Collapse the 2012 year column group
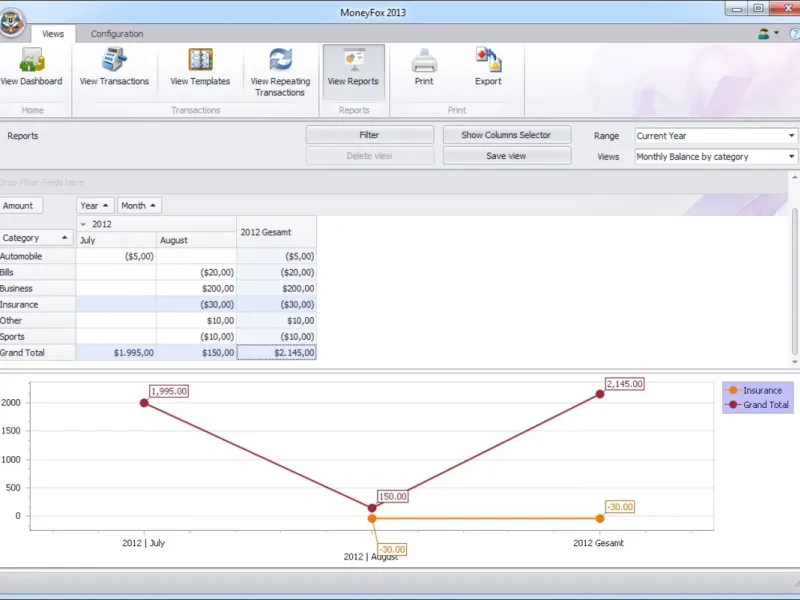Image resolution: width=800 pixels, height=600 pixels. tap(83, 224)
